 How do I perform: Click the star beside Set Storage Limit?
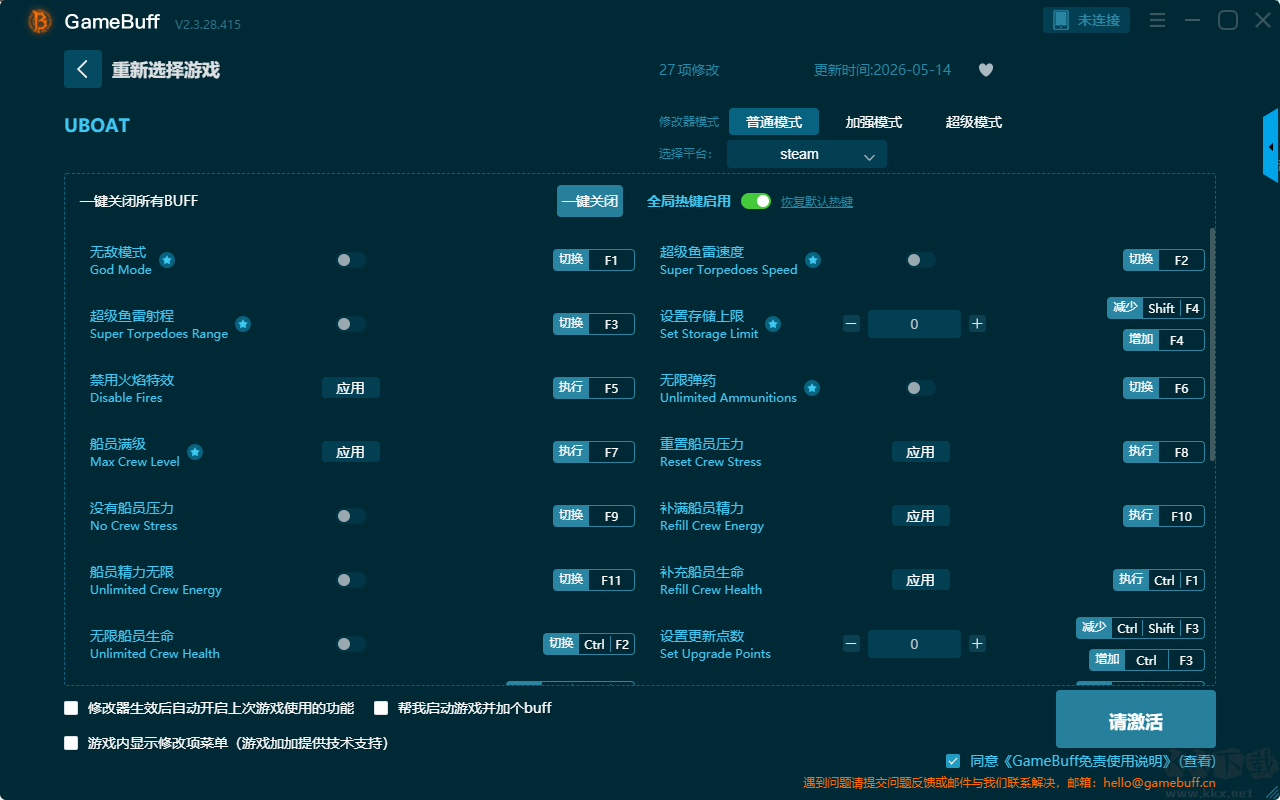773,324
